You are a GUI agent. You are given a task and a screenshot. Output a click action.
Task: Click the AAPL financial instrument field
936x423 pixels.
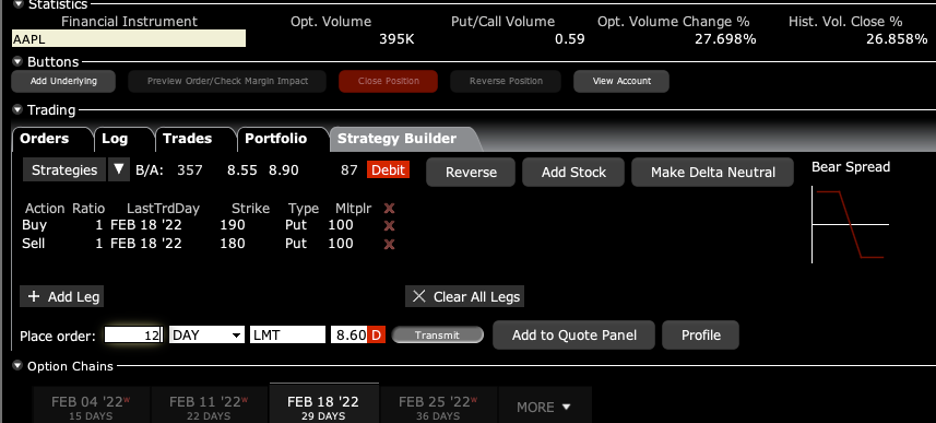pos(128,39)
